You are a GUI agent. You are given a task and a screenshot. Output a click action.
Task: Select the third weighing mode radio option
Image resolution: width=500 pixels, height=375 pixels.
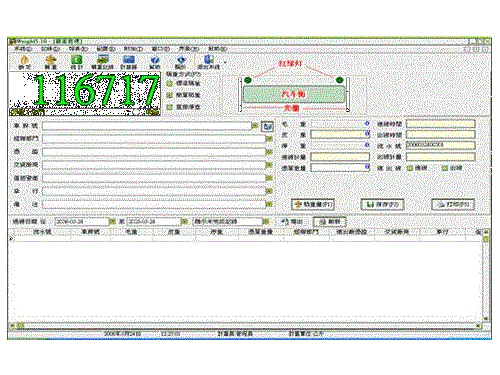coord(169,107)
